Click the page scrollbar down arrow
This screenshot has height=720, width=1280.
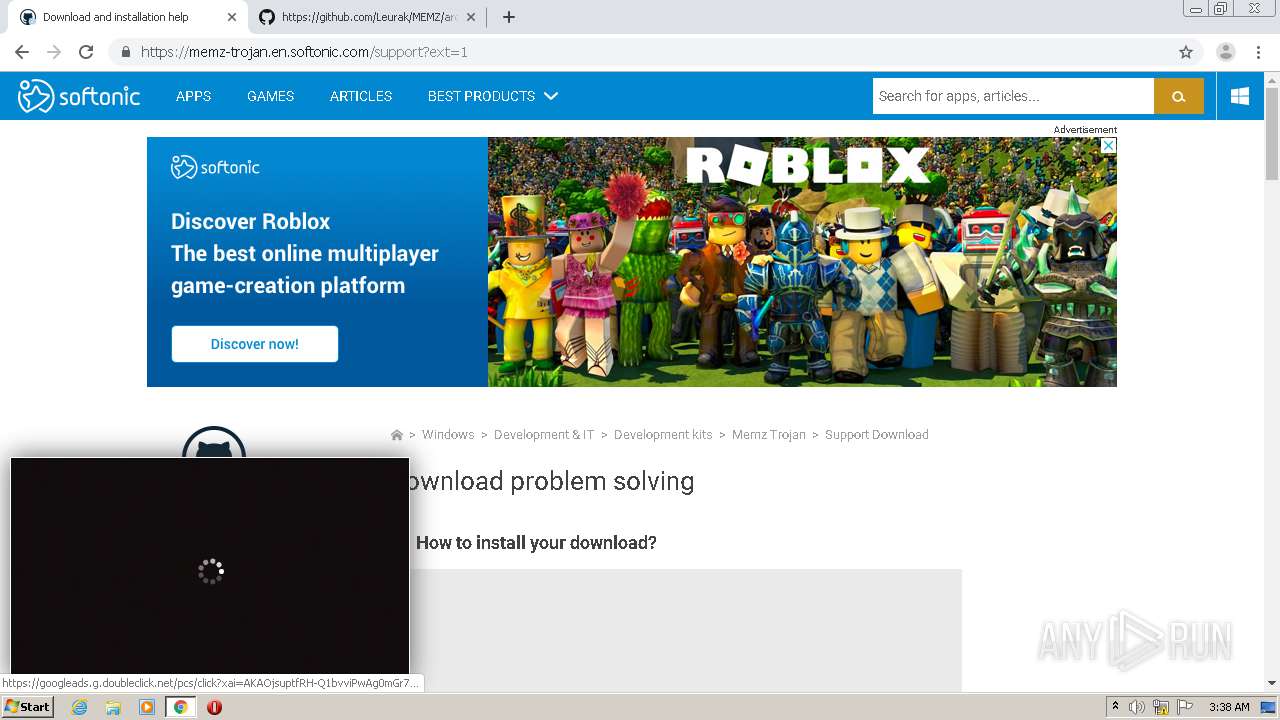[x=1272, y=683]
